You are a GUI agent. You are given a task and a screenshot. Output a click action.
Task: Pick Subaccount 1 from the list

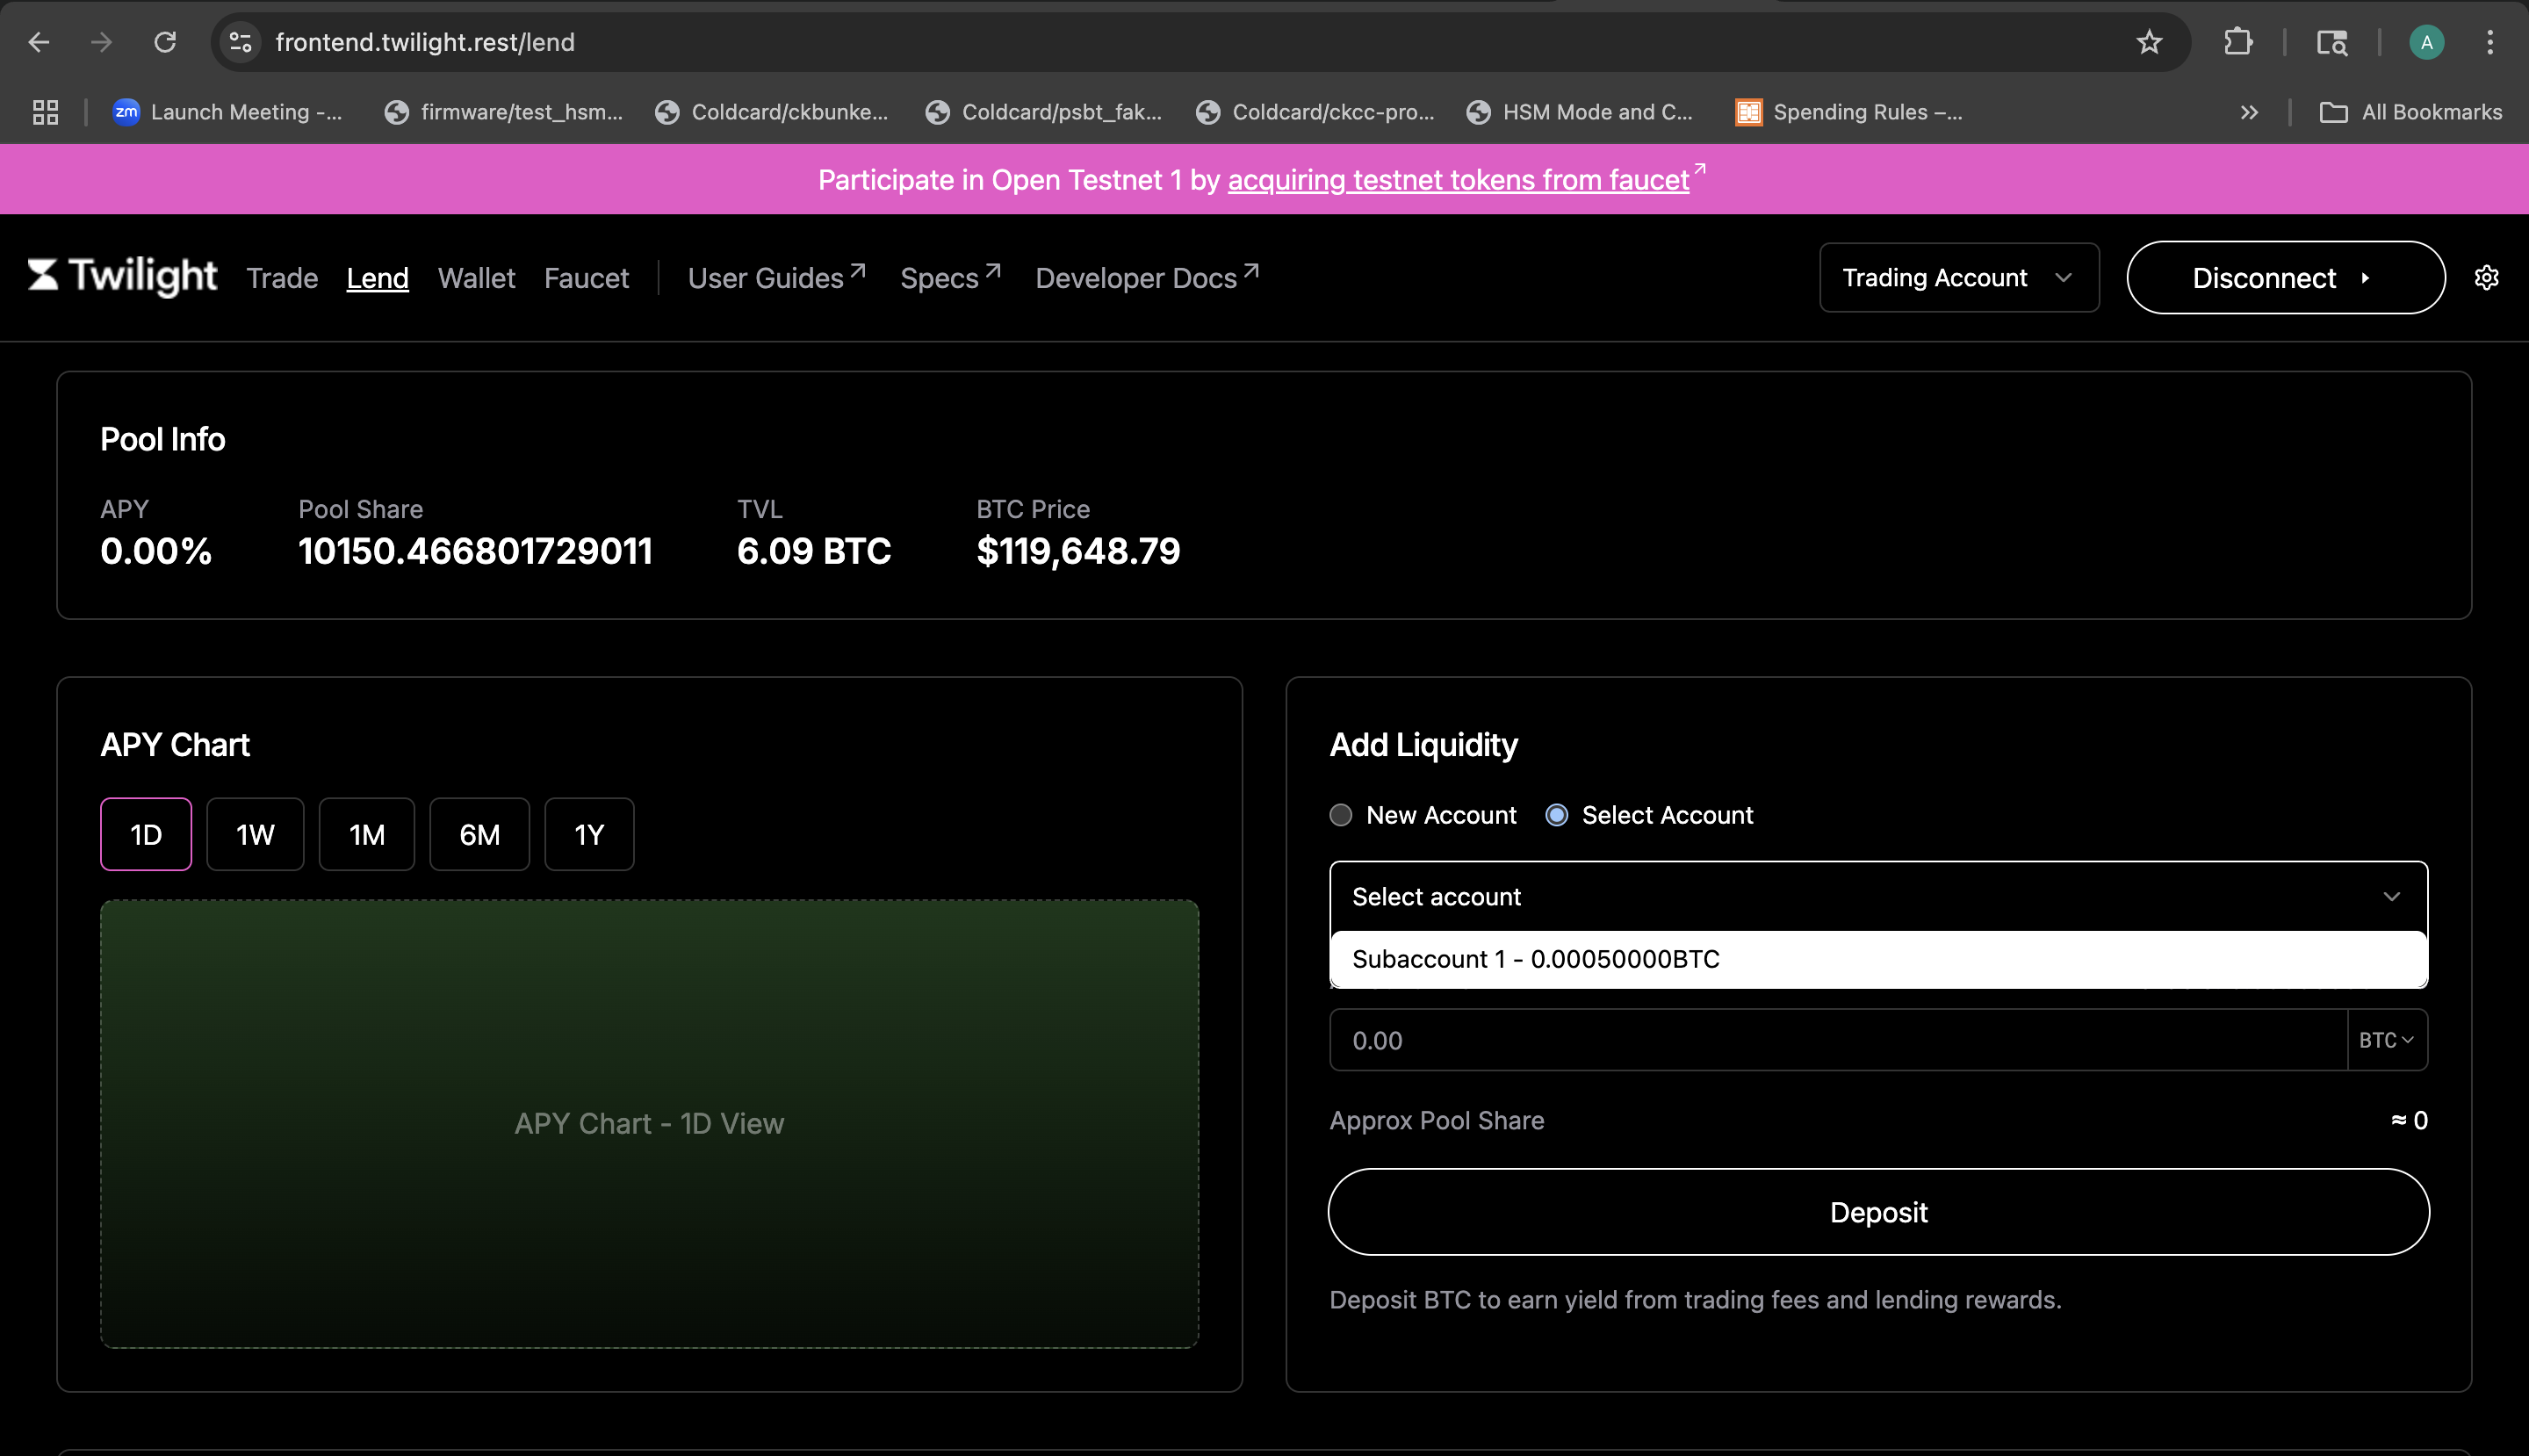point(1536,959)
